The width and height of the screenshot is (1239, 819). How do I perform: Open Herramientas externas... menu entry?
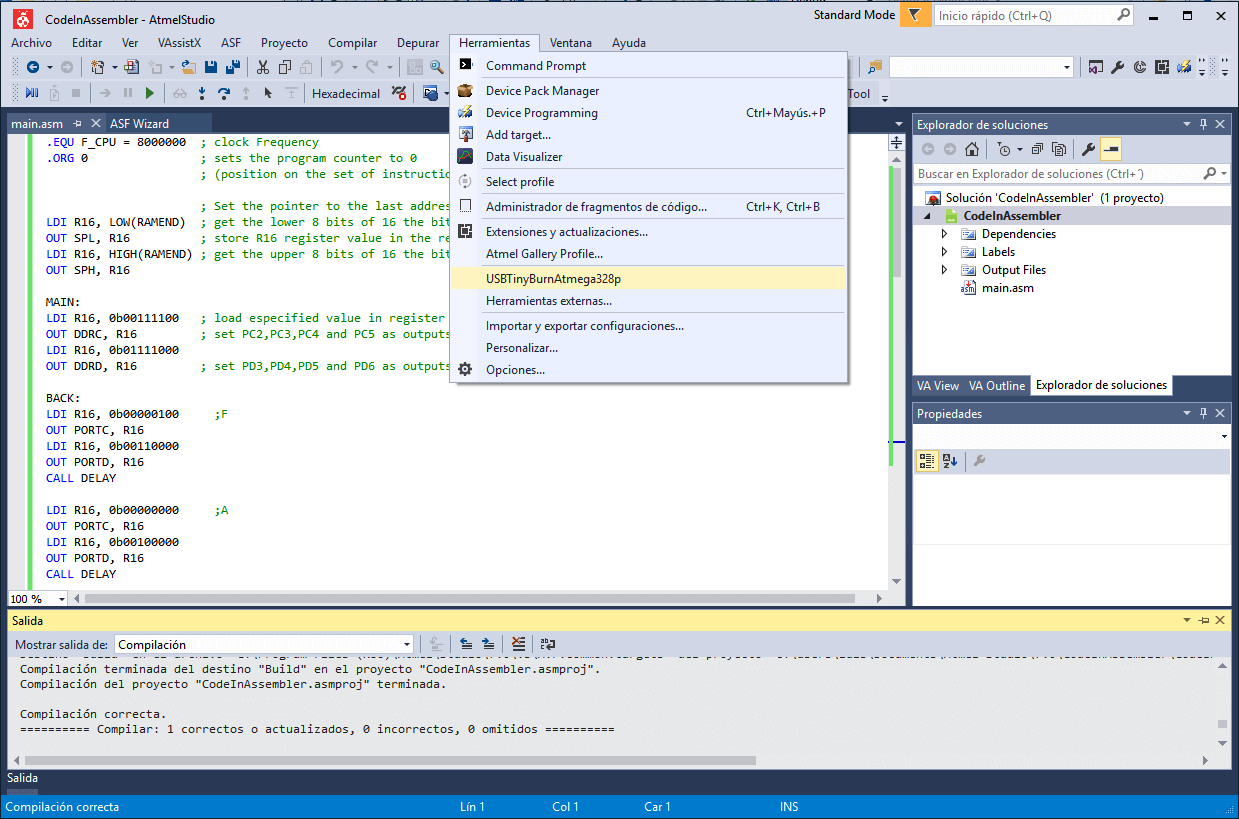click(x=649, y=301)
